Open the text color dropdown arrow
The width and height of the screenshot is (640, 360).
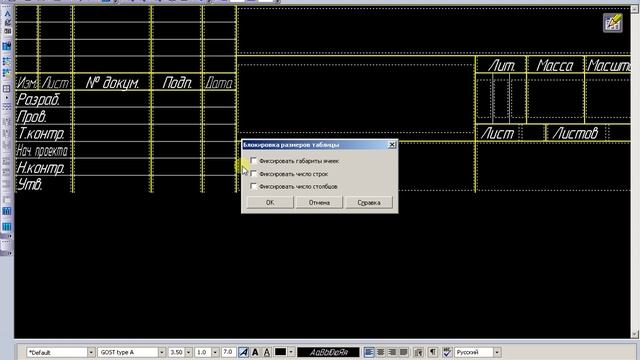pyautogui.click(x=291, y=352)
